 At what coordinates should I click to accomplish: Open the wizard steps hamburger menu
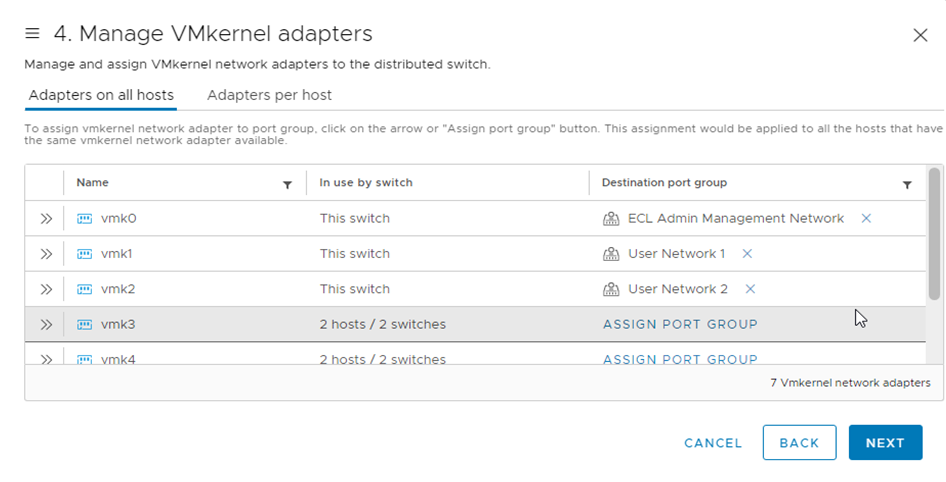[x=32, y=34]
